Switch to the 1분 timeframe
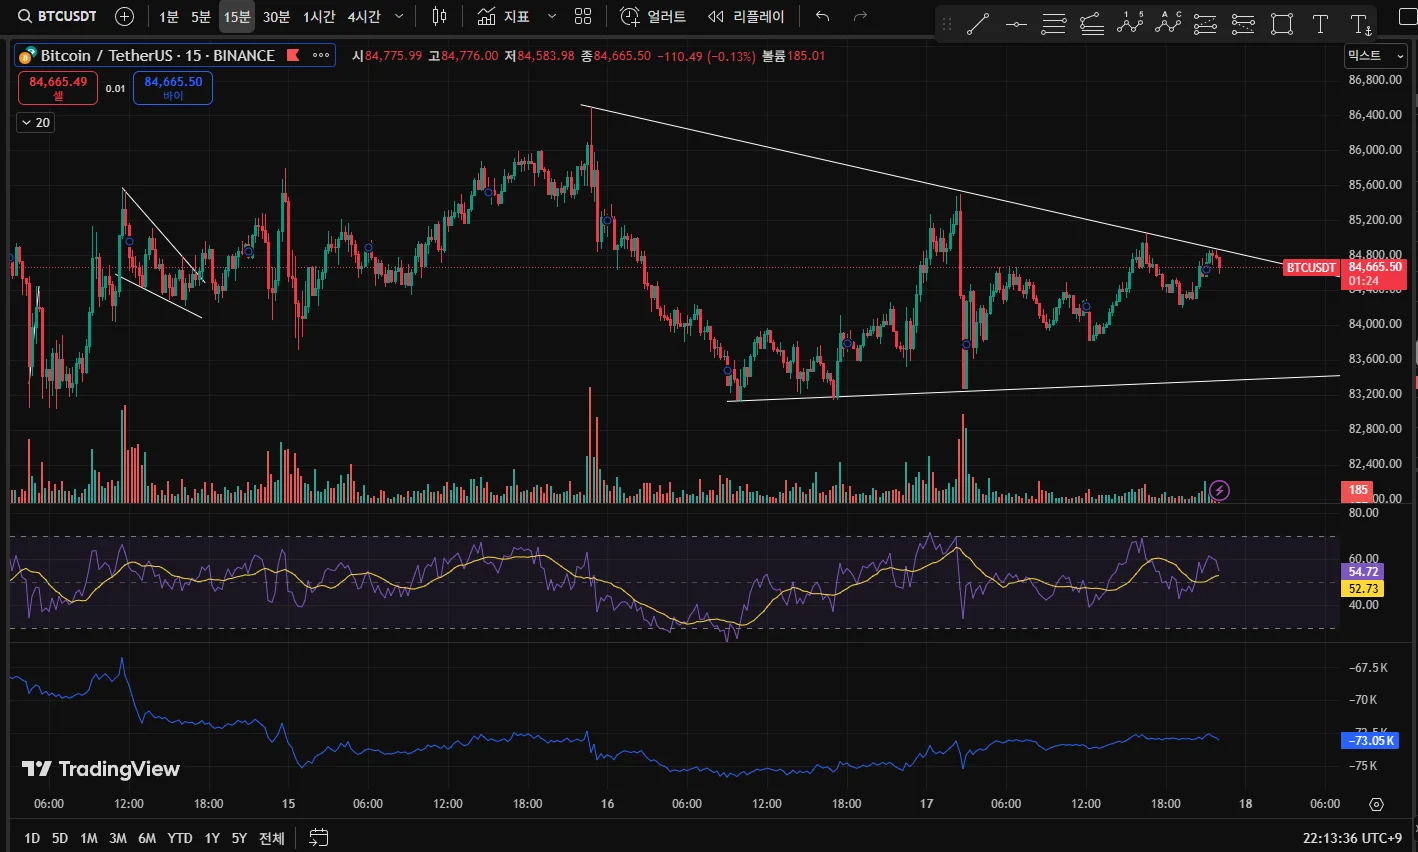Viewport: 1418px width, 852px height. pos(169,16)
